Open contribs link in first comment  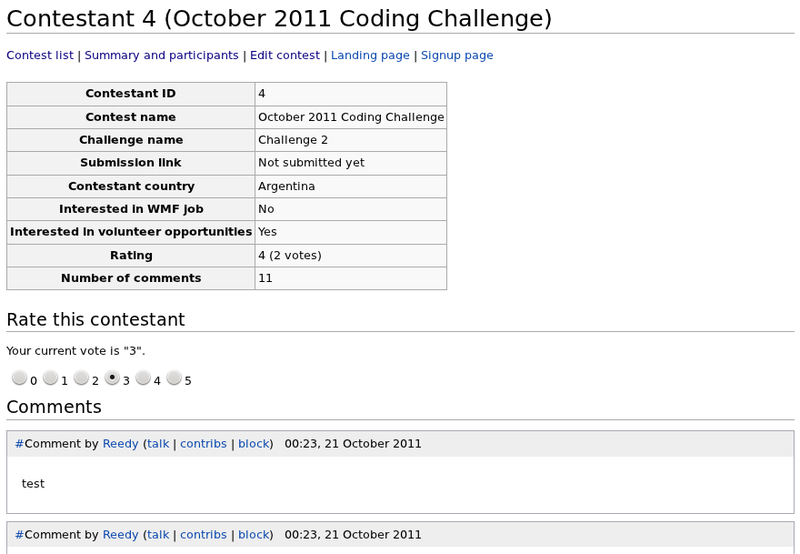[204, 444]
